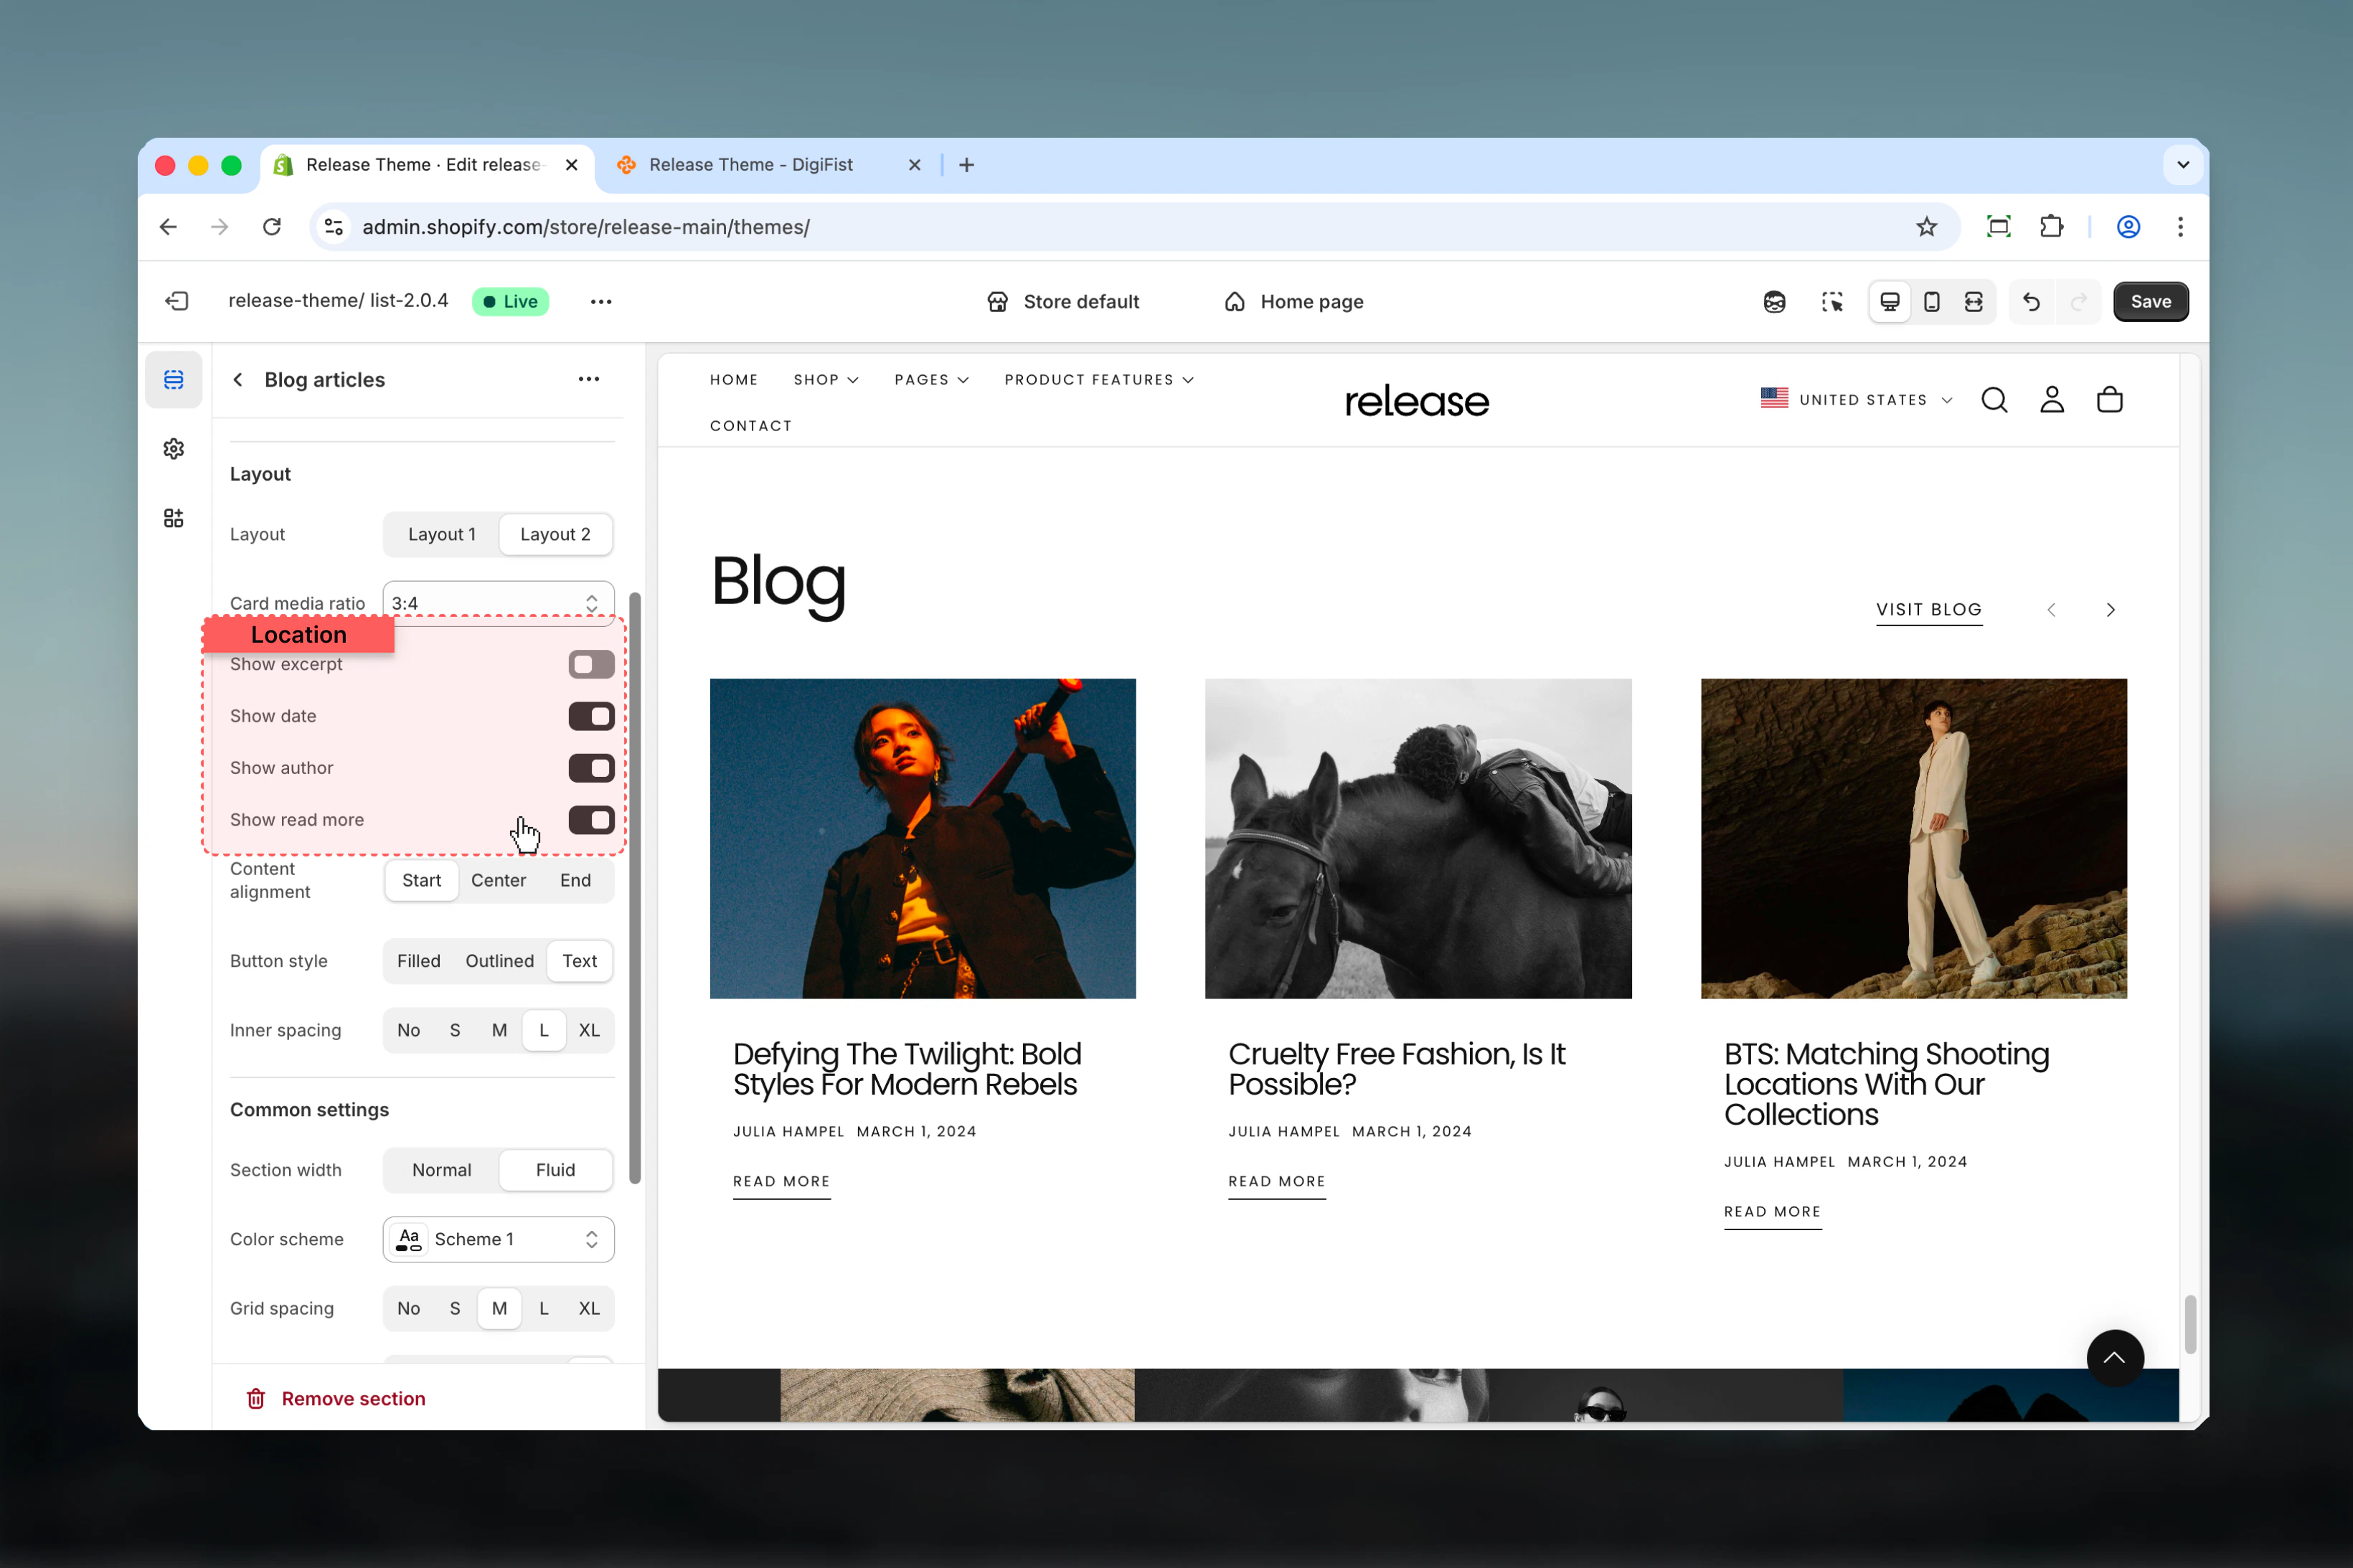Select Layout 1 option
This screenshot has height=1568, width=2353.
click(x=441, y=534)
